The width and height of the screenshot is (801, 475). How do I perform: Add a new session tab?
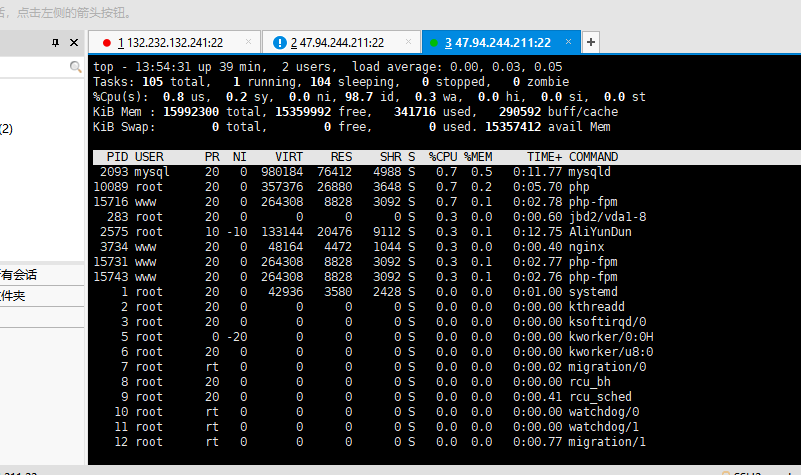[x=591, y=42]
